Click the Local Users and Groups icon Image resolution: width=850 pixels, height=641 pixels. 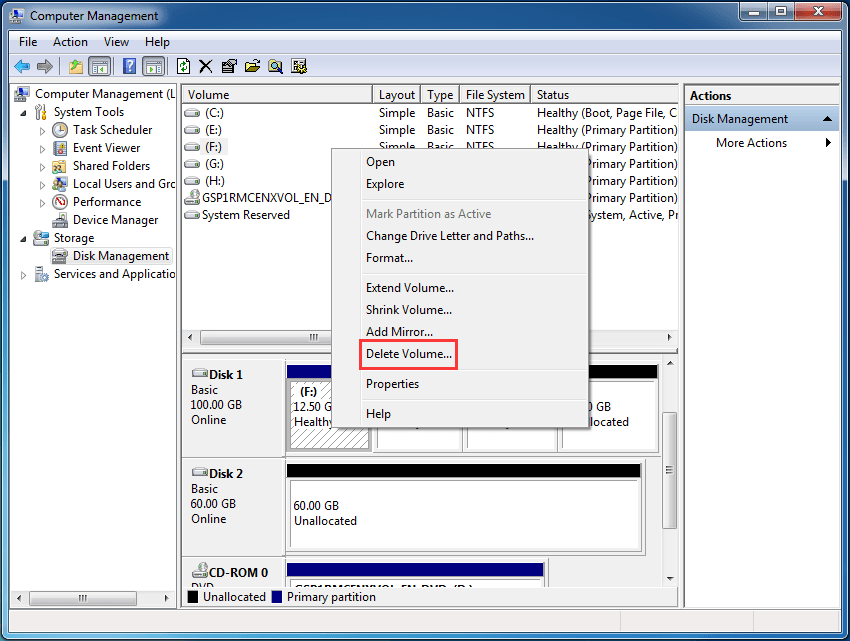(x=60, y=184)
